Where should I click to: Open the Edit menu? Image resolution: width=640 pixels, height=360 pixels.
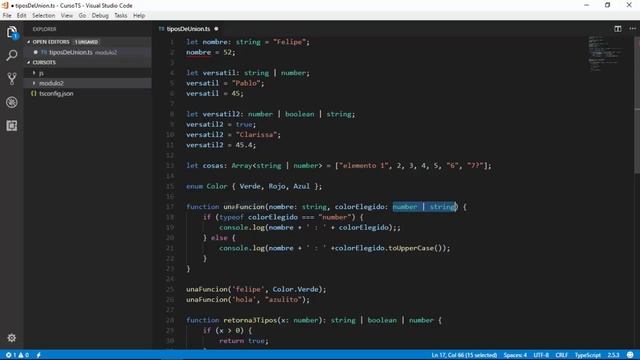click(x=21, y=16)
